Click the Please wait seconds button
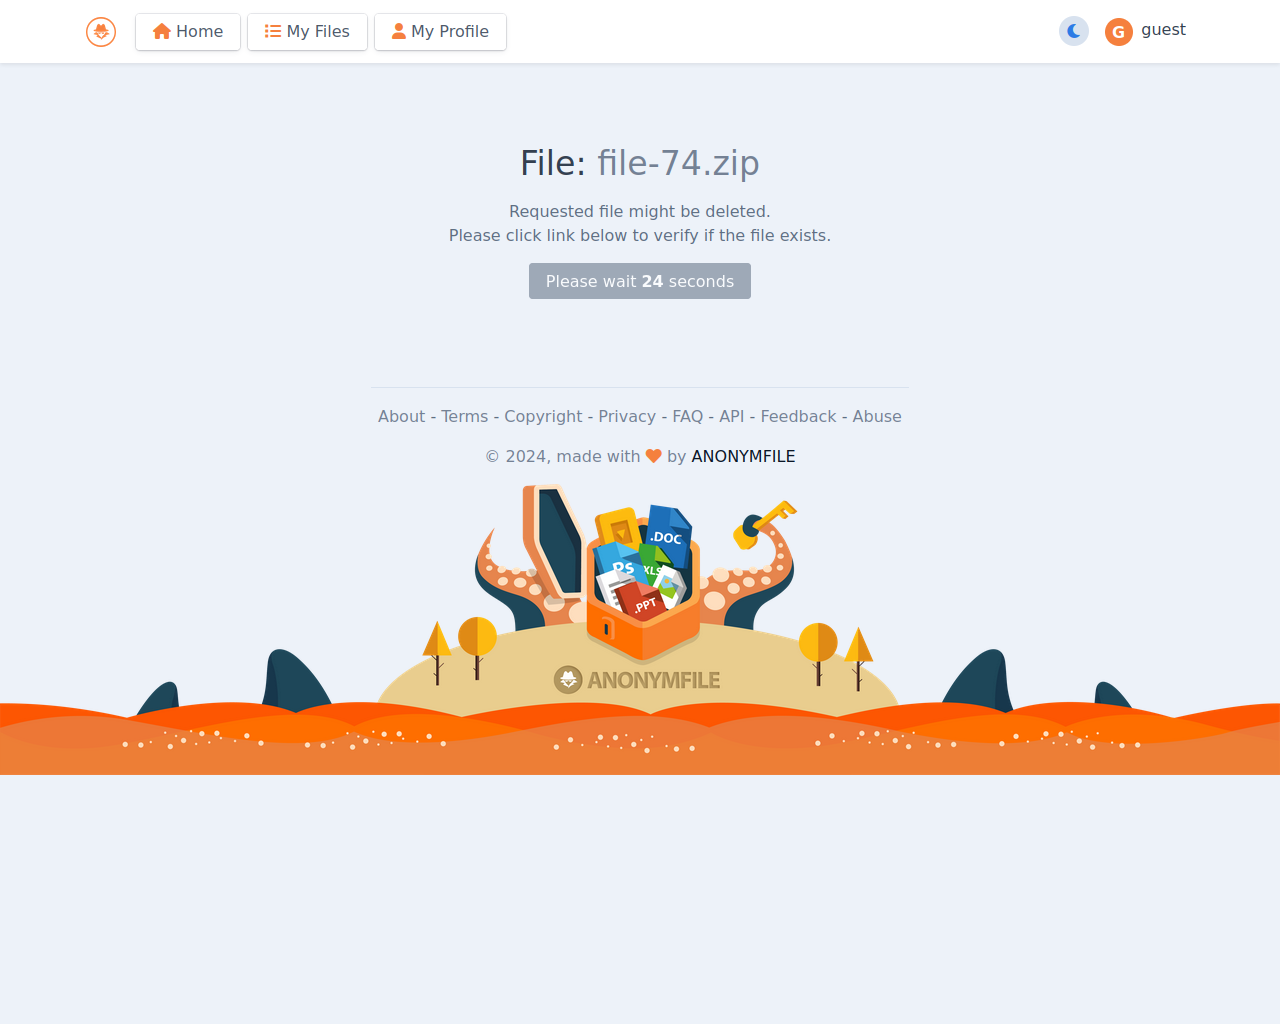1280x1024 pixels. click(640, 281)
